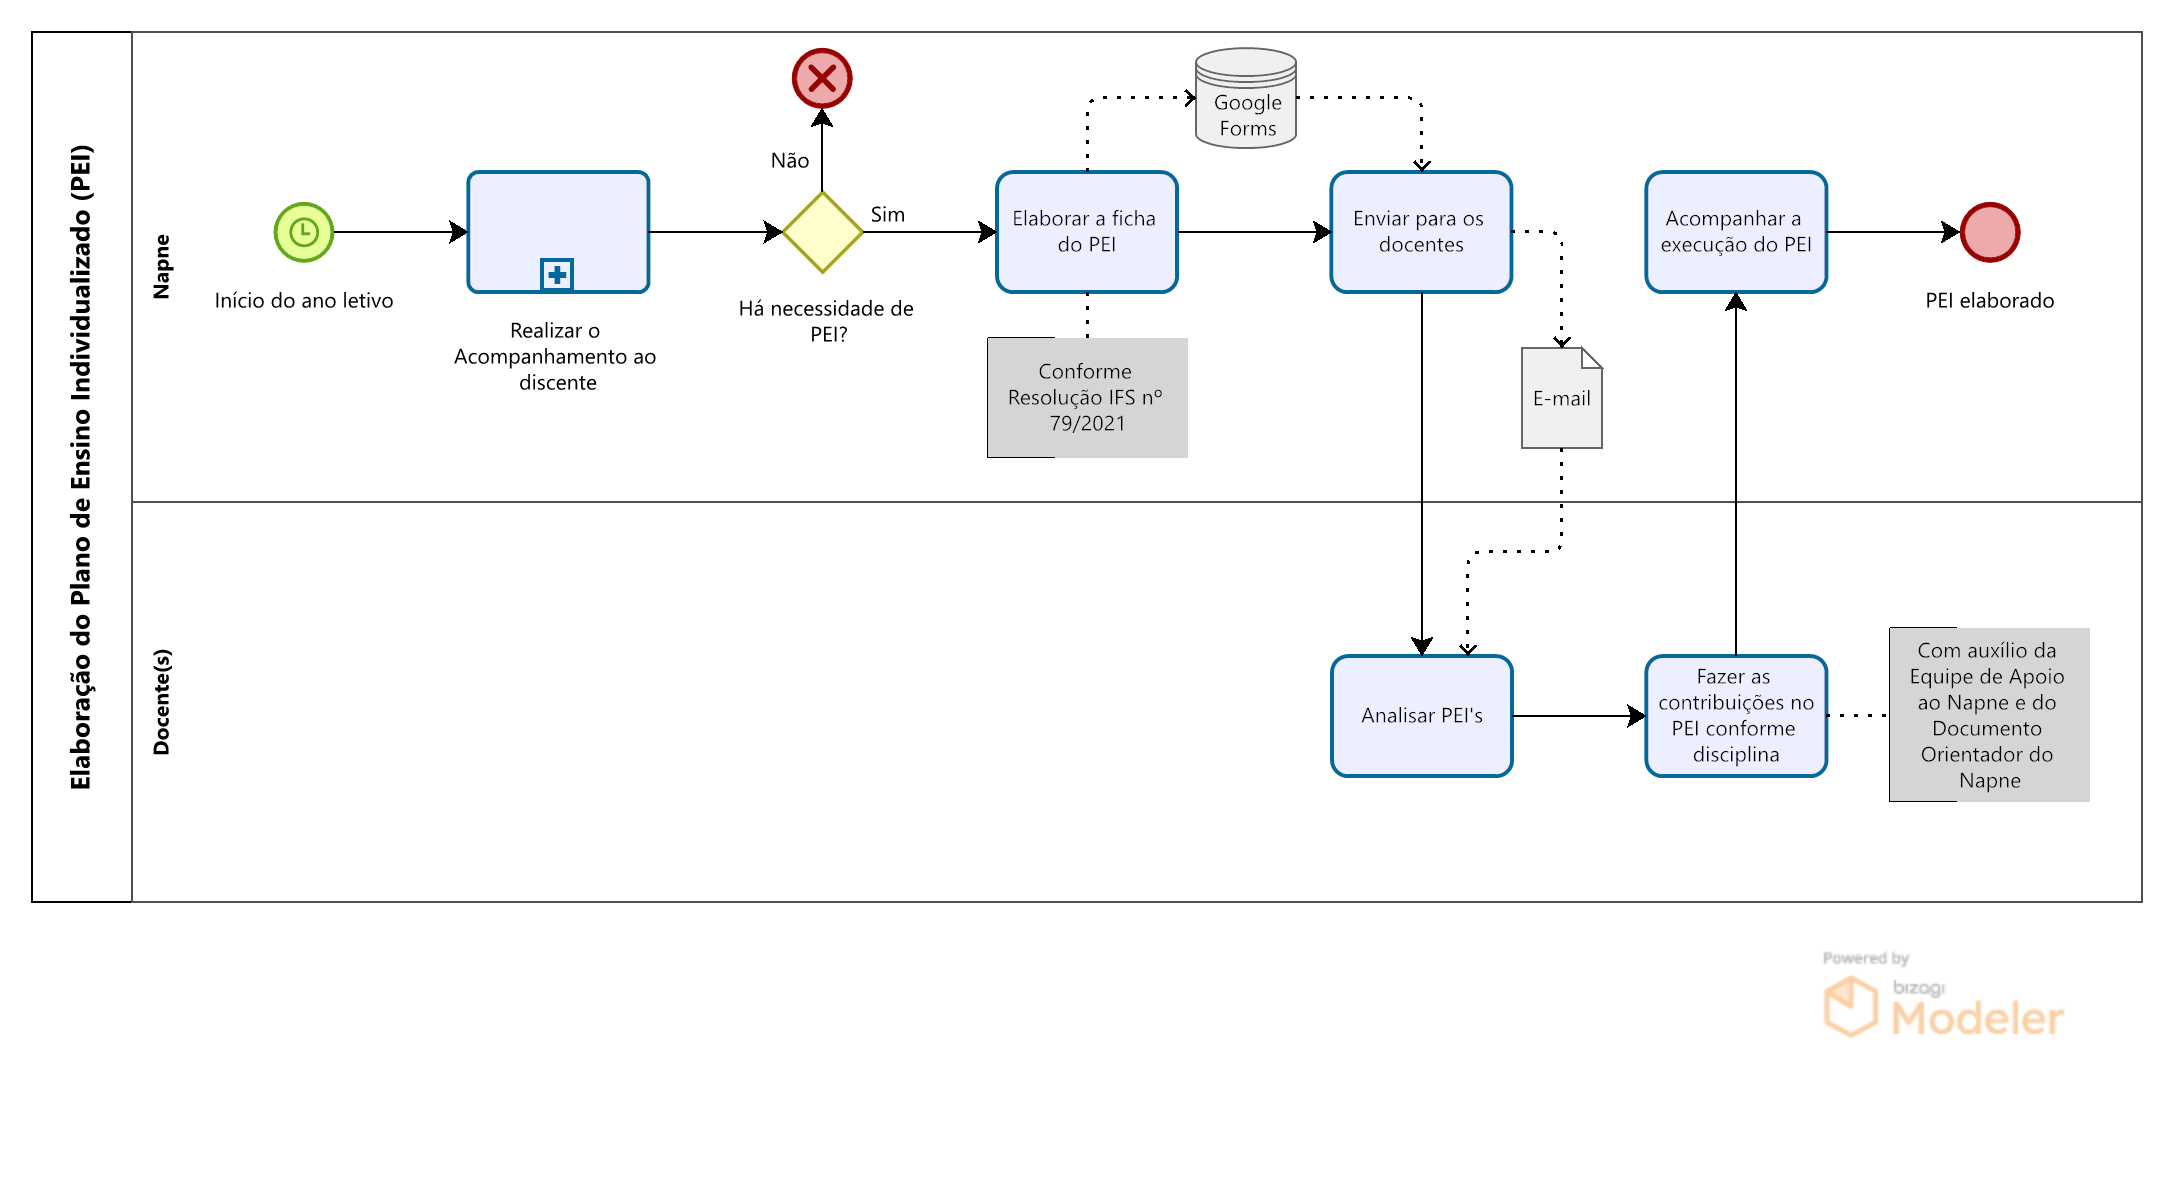Click the Com auxílio da Equipe annotation
The height and width of the screenshot is (1194, 2174).
[x=1988, y=715]
